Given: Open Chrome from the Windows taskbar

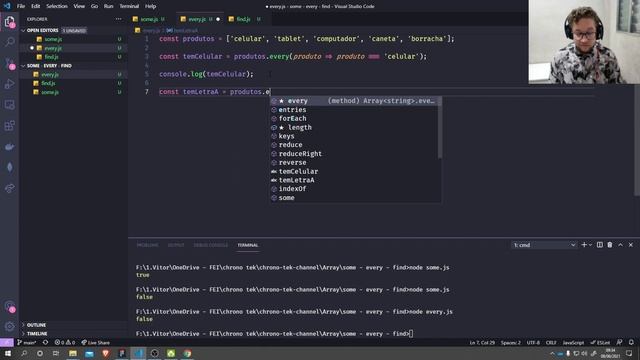Looking at the screenshot, I should tap(187, 353).
